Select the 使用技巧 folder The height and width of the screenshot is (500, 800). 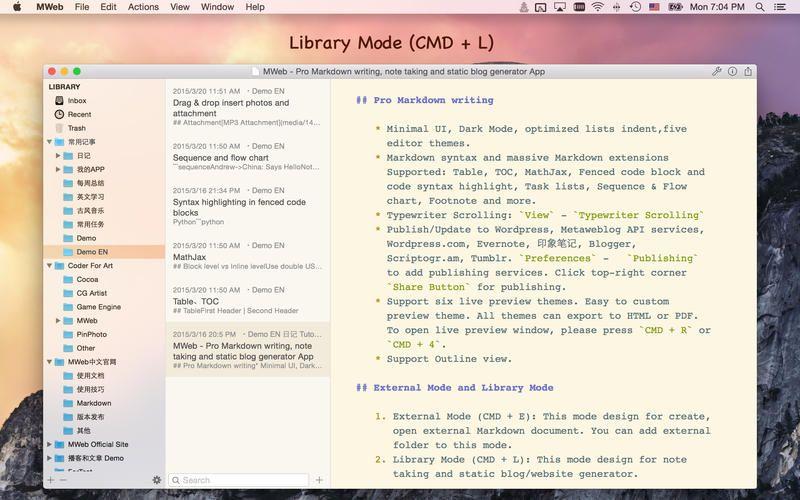coord(84,389)
